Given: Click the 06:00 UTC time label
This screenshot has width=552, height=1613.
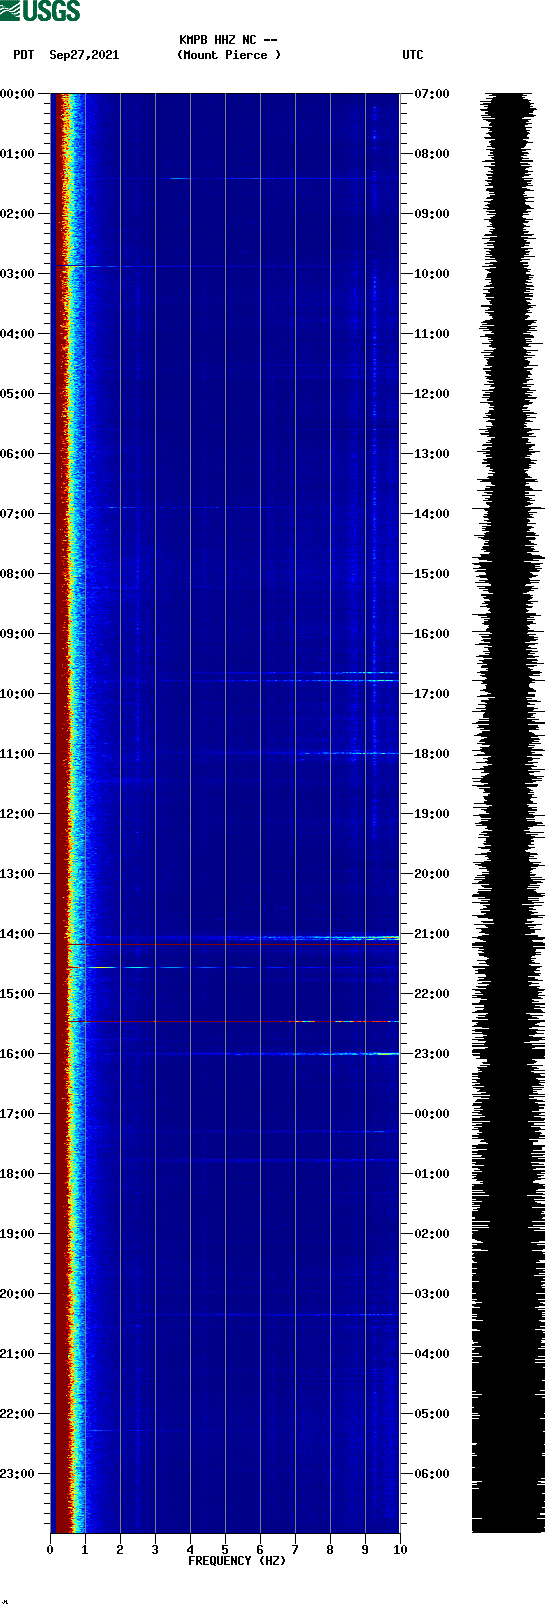Looking at the screenshot, I should click(432, 1474).
